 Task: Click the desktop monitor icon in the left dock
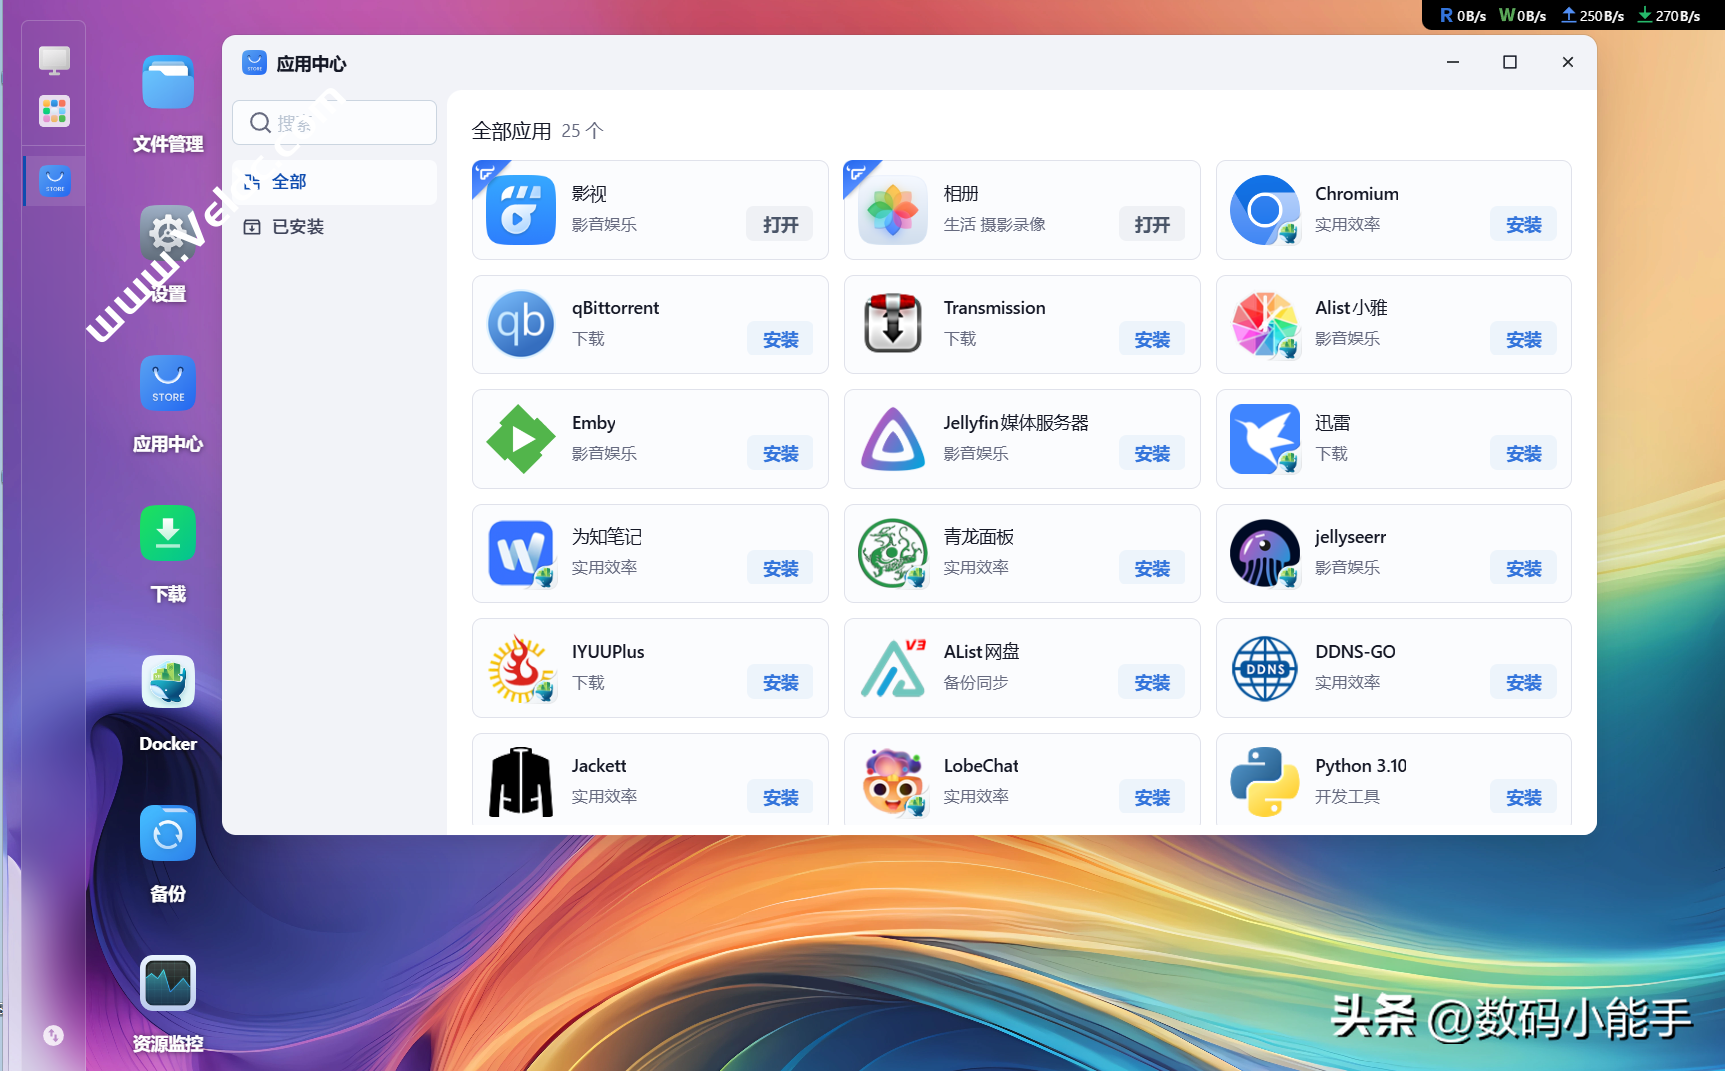coord(54,60)
